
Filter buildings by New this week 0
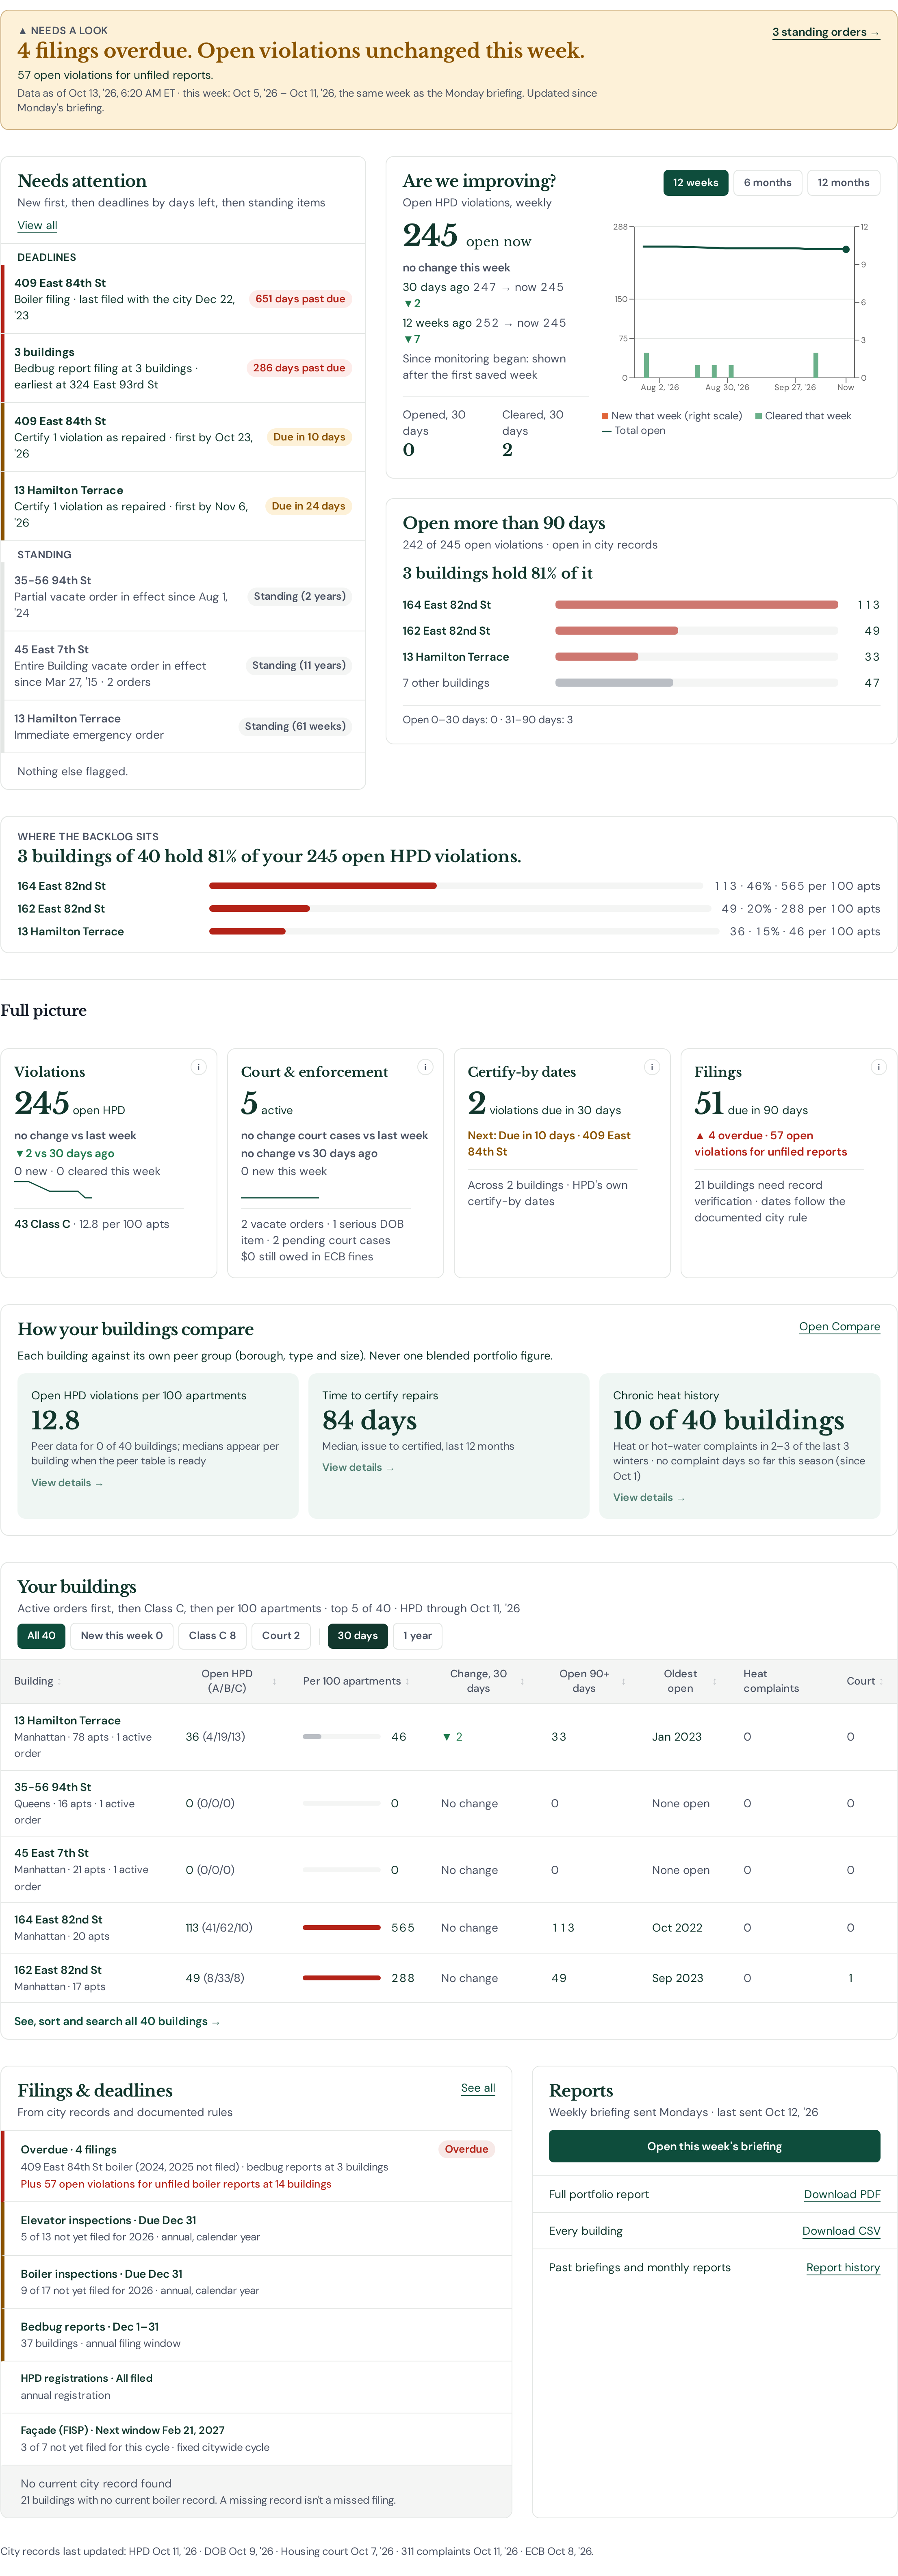pos(121,1636)
